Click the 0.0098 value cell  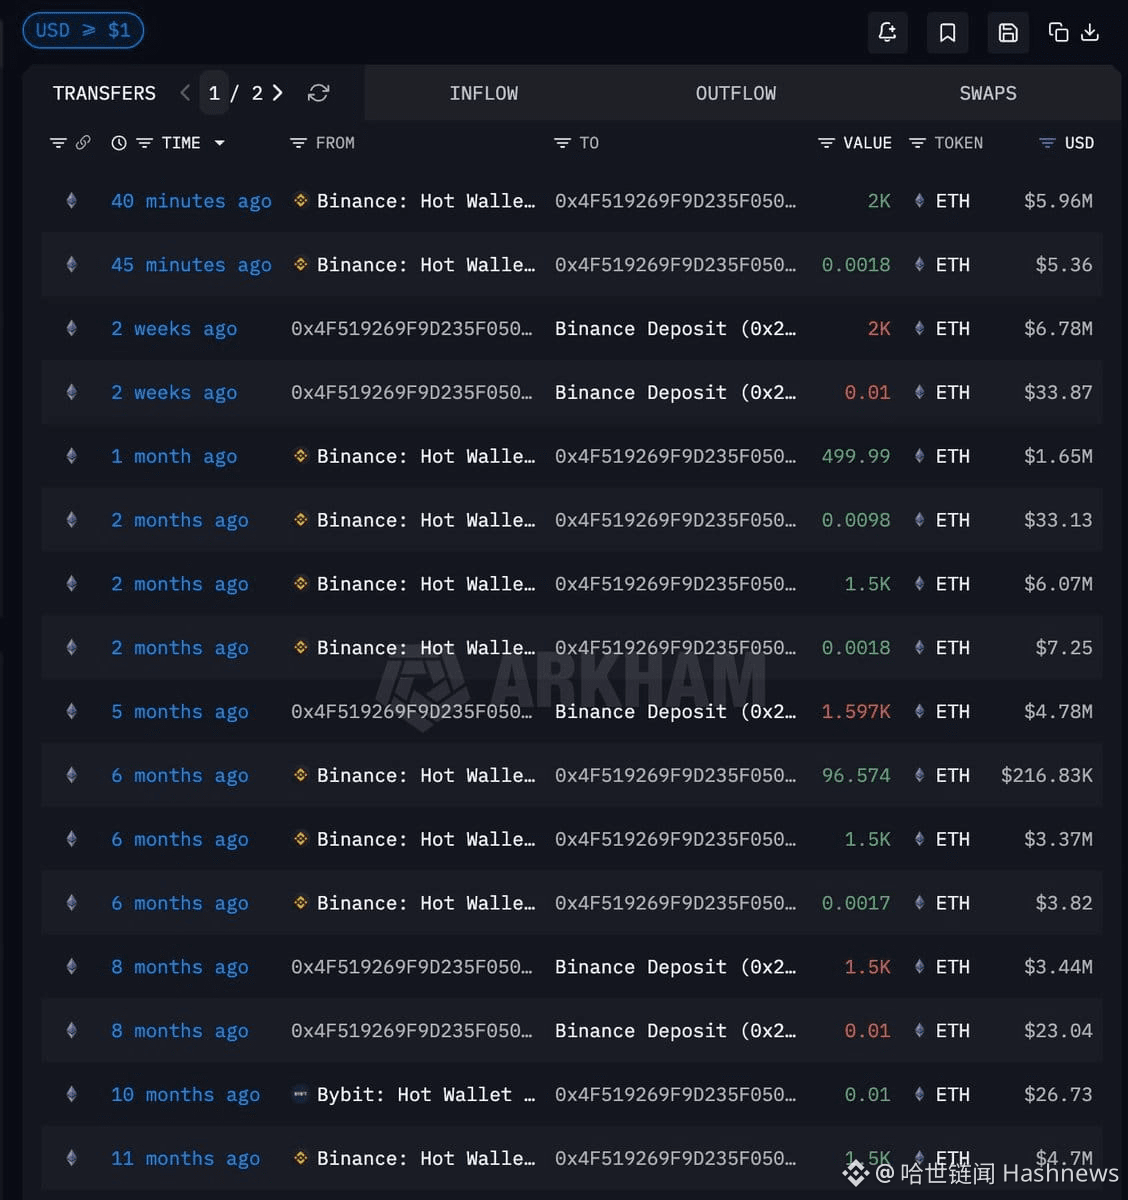pyautogui.click(x=856, y=520)
